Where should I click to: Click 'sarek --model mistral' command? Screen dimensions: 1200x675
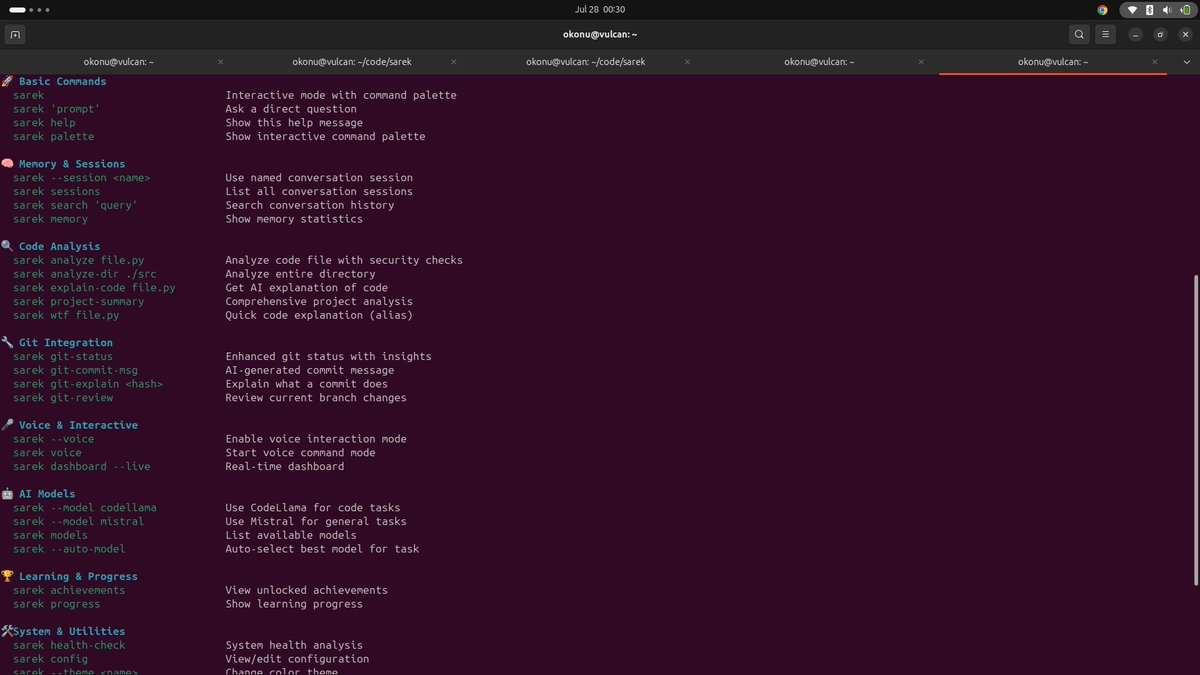point(78,521)
